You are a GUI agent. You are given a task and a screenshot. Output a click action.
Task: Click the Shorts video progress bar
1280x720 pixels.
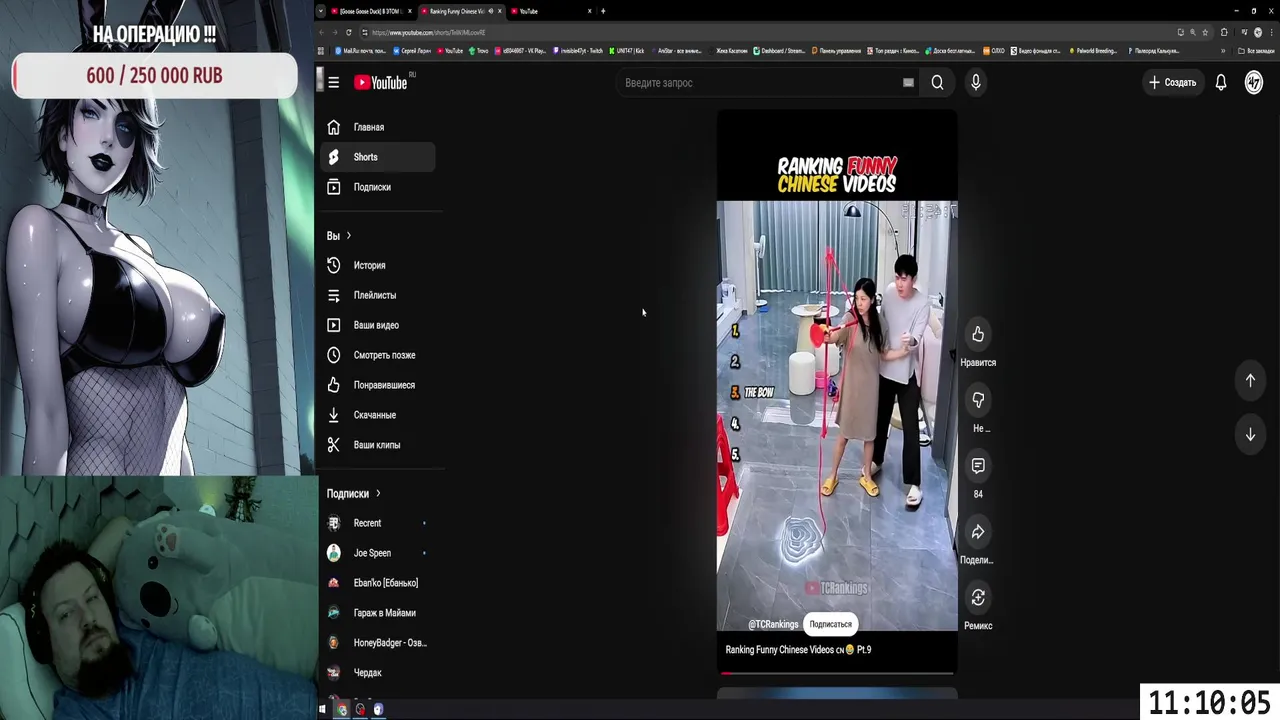[x=837, y=673]
